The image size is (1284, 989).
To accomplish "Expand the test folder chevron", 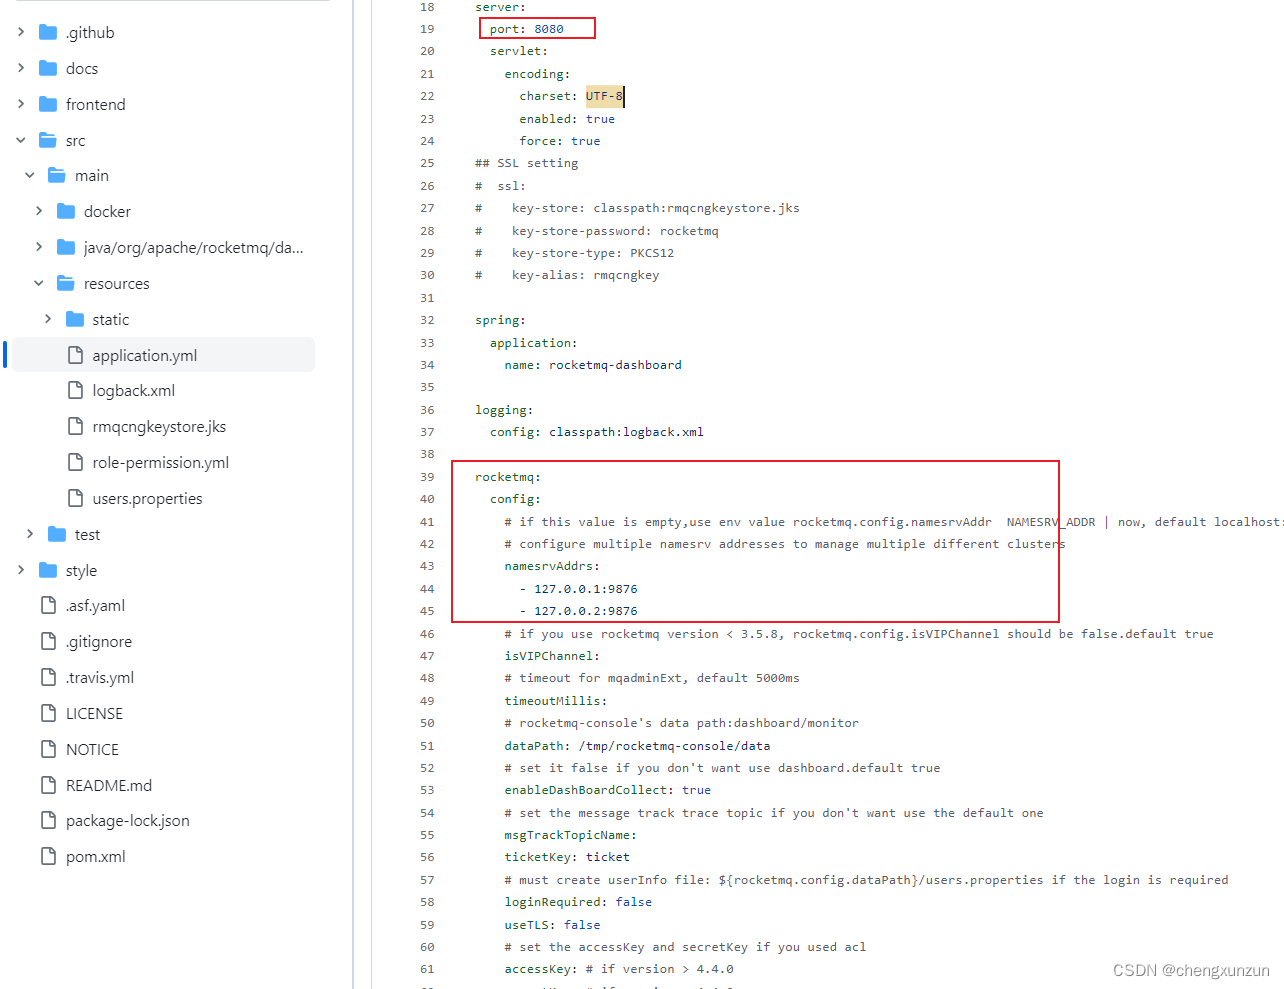I will pyautogui.click(x=30, y=534).
